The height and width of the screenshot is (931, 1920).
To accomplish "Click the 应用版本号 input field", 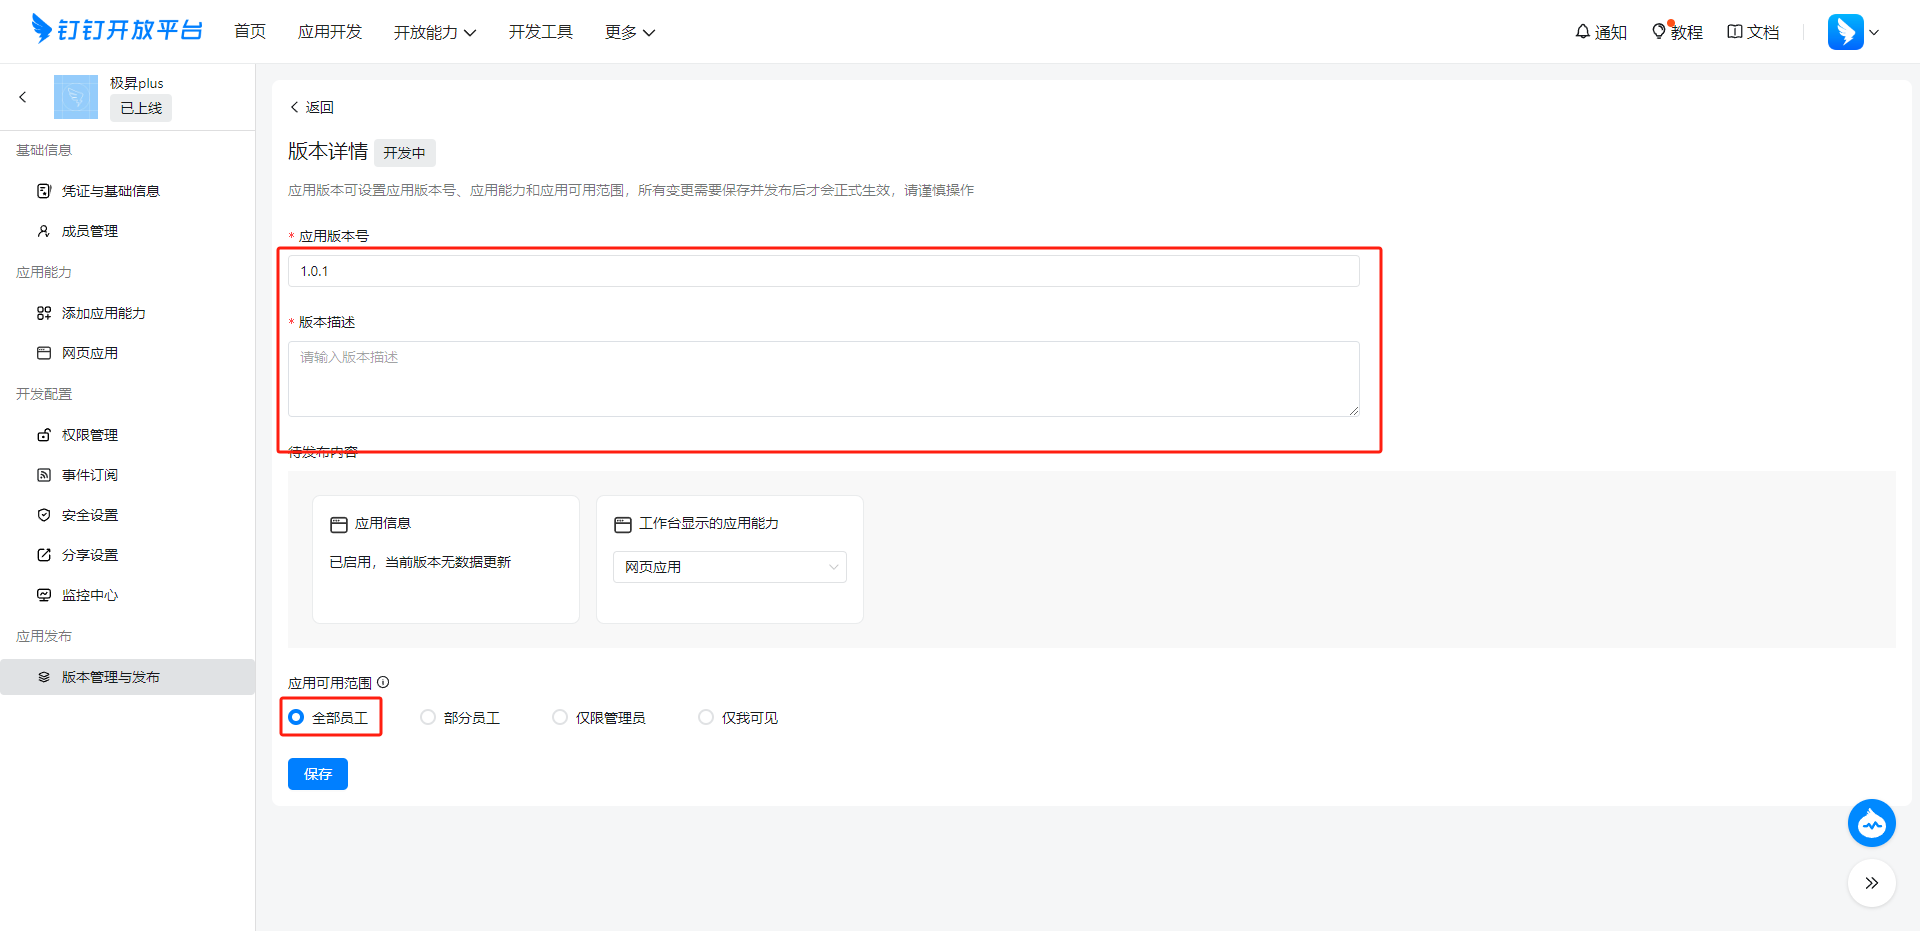I will coord(824,271).
